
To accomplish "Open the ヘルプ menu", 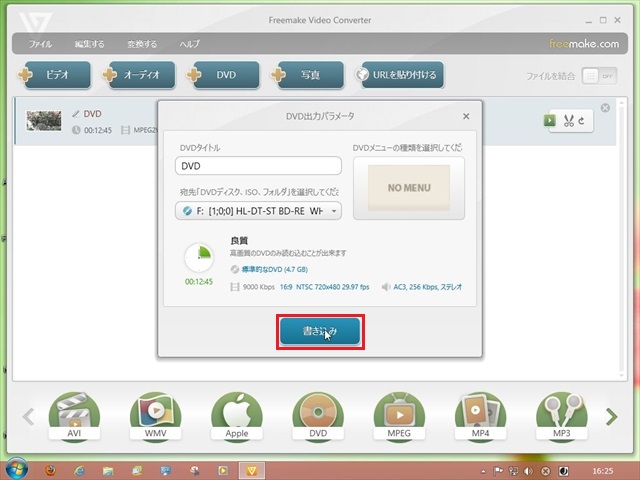I will (x=189, y=44).
